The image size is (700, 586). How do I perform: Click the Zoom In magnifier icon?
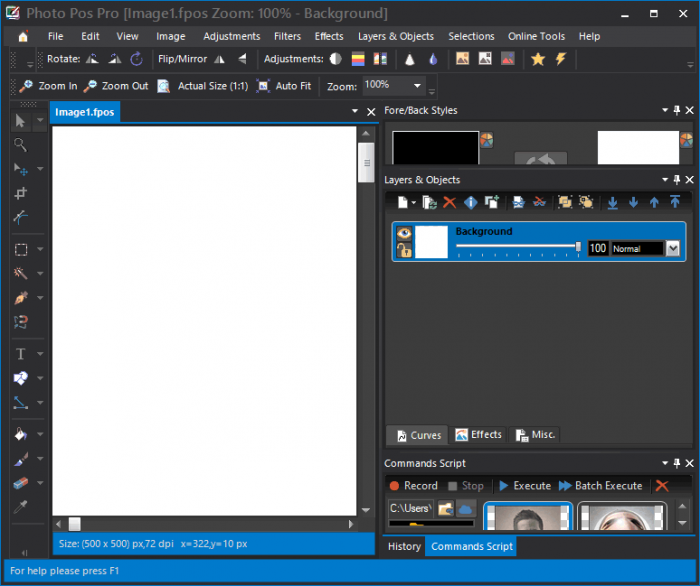(27, 86)
